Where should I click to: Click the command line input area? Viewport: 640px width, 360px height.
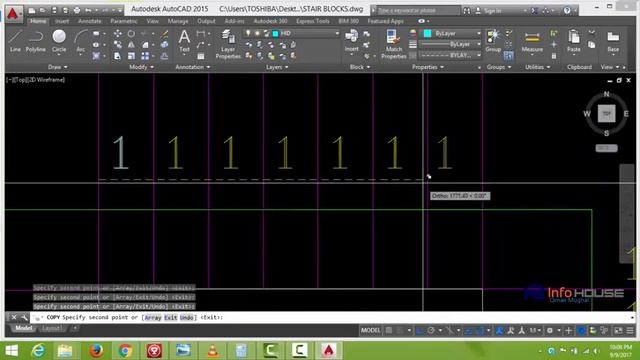pos(331,318)
